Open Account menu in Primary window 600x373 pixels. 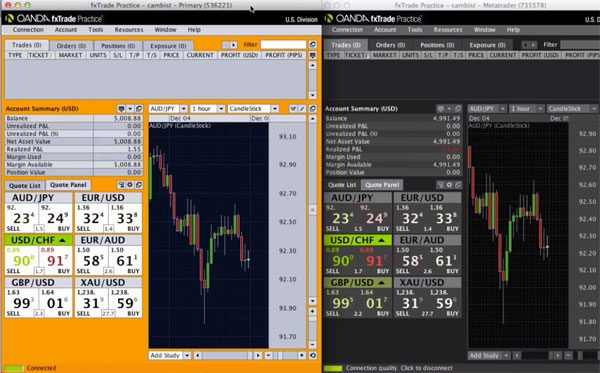tap(65, 29)
